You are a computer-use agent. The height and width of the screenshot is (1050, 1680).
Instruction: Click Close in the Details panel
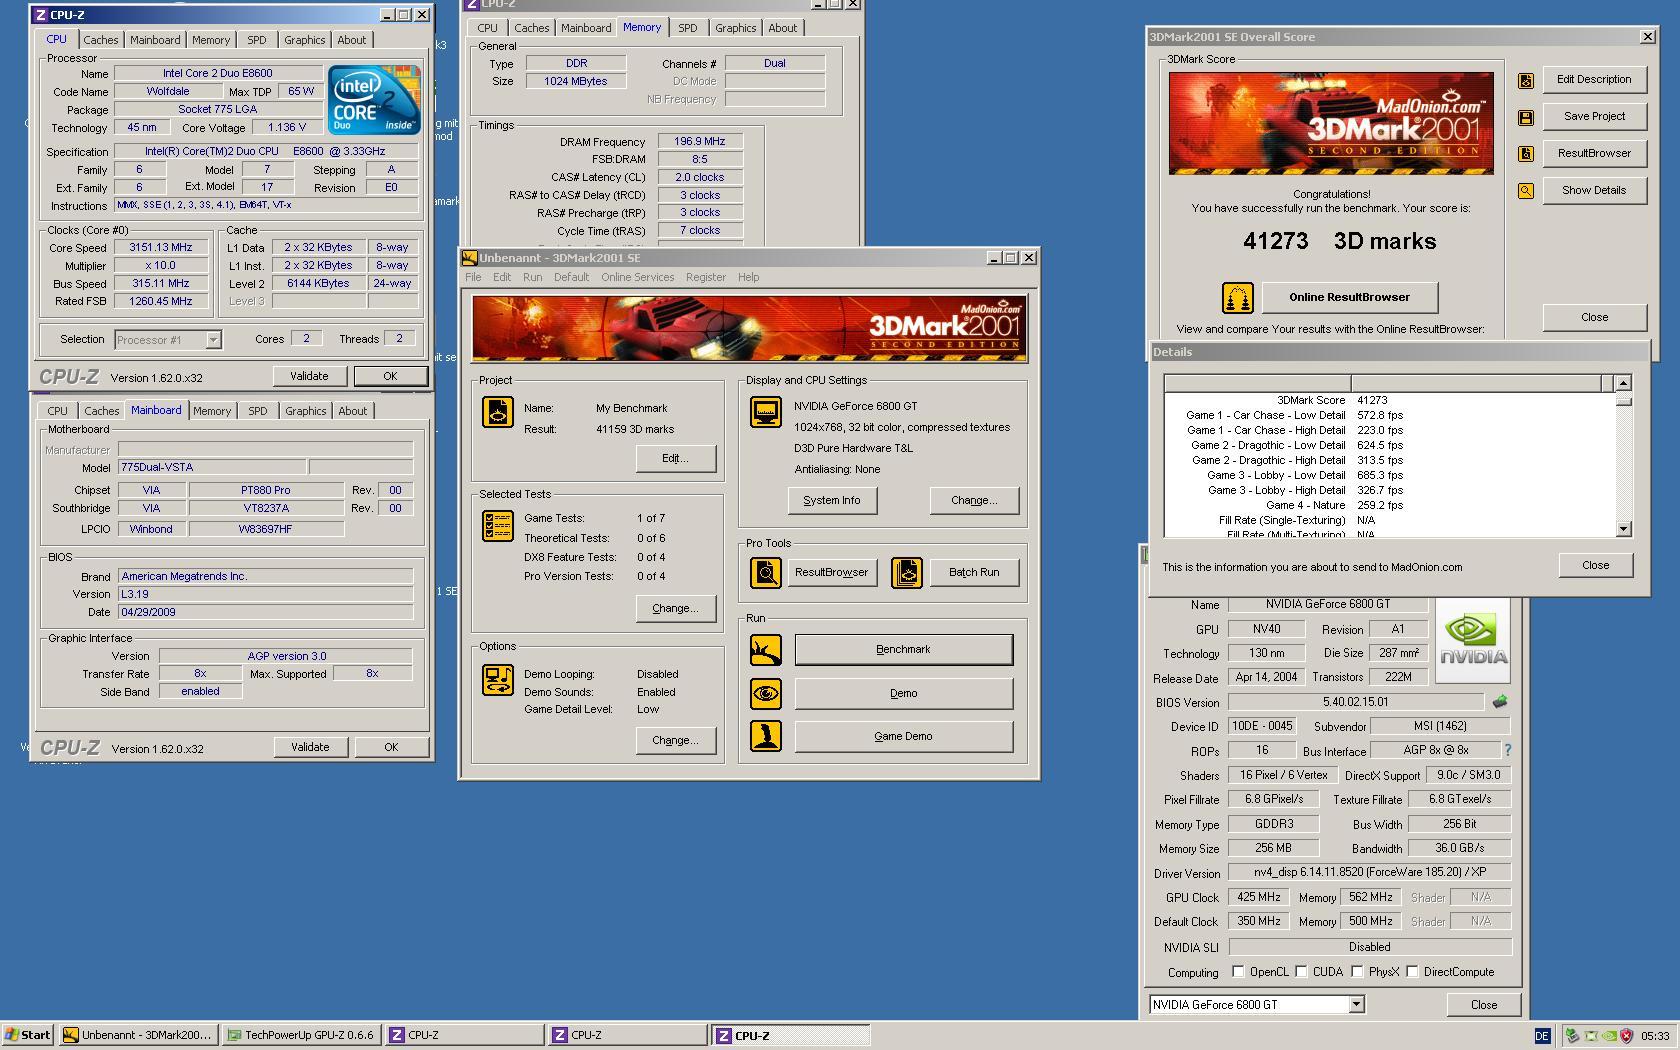(x=1595, y=565)
